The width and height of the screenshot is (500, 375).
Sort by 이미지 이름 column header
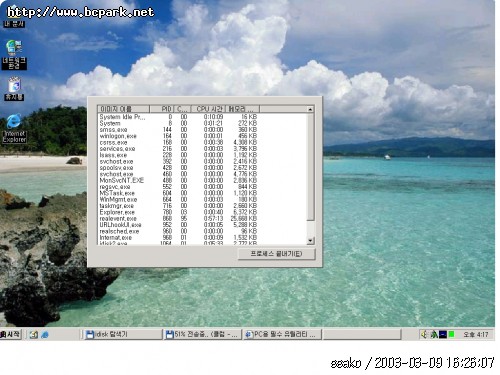click(124, 109)
